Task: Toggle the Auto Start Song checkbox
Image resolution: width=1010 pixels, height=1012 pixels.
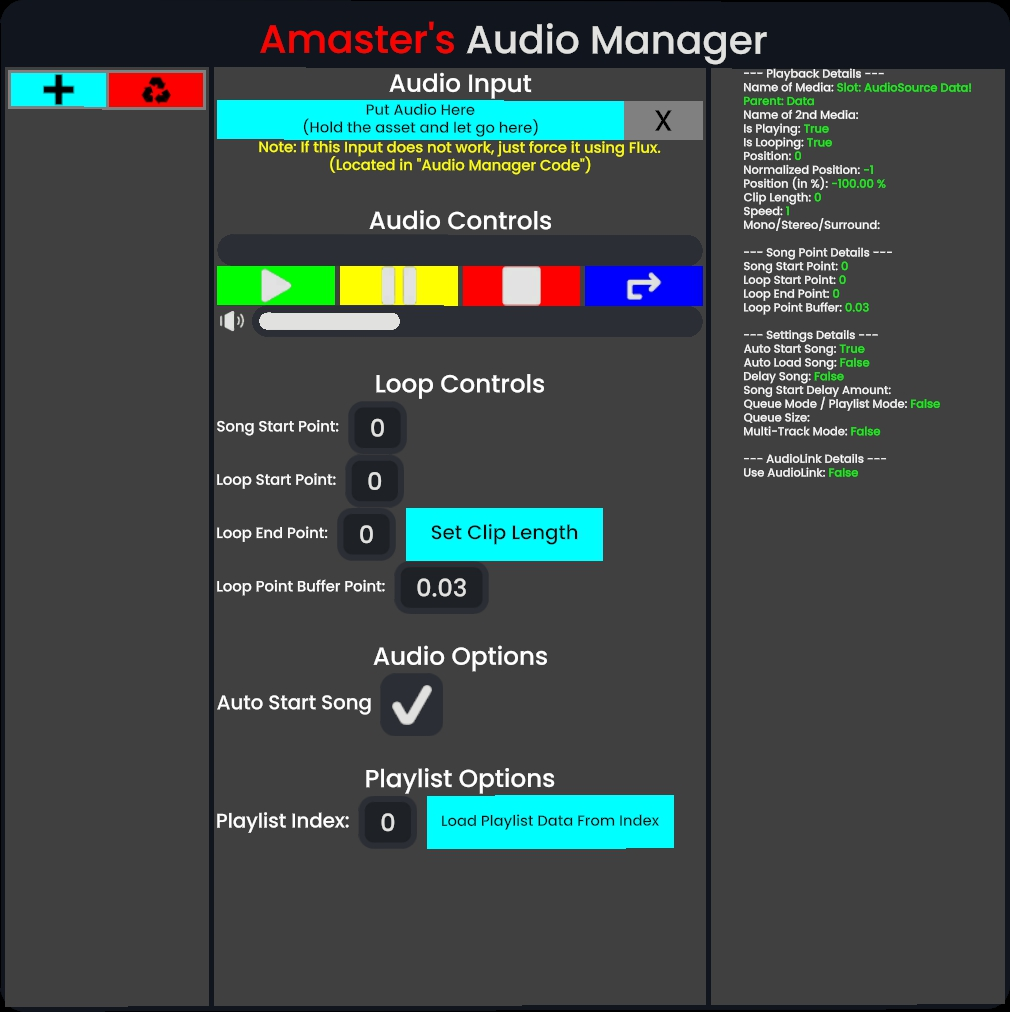Action: coord(411,704)
